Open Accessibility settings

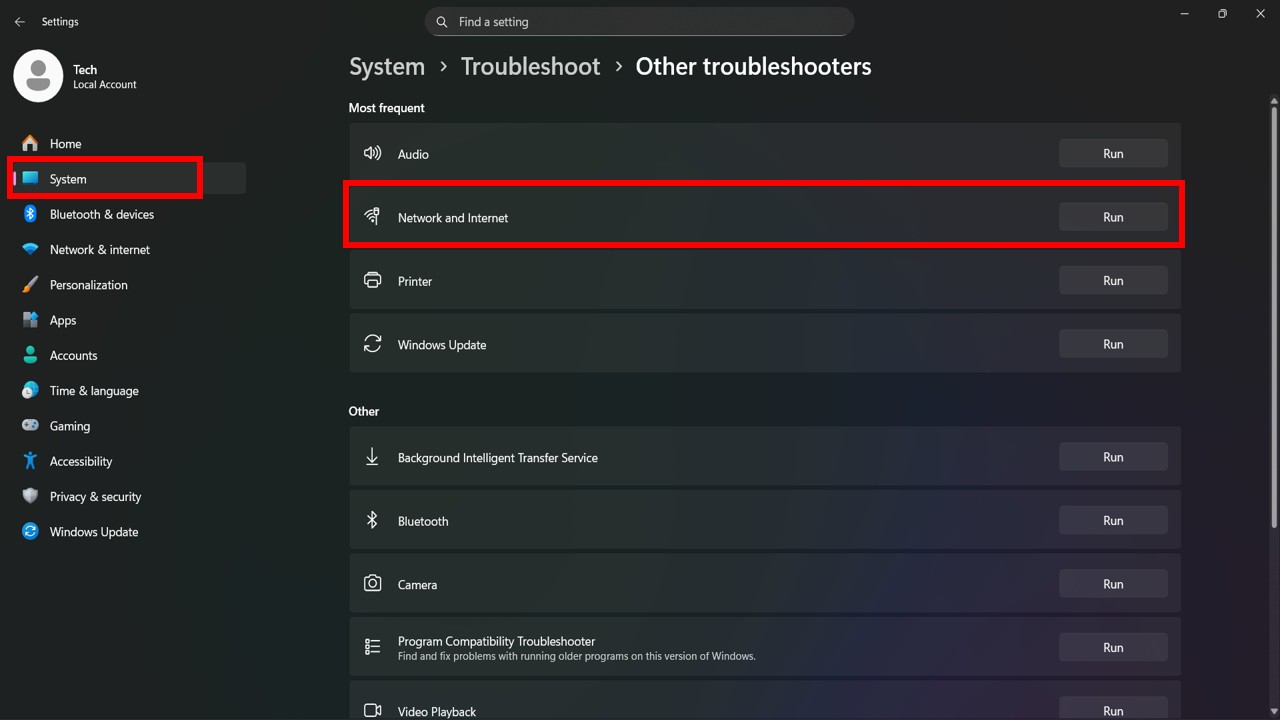pos(80,461)
